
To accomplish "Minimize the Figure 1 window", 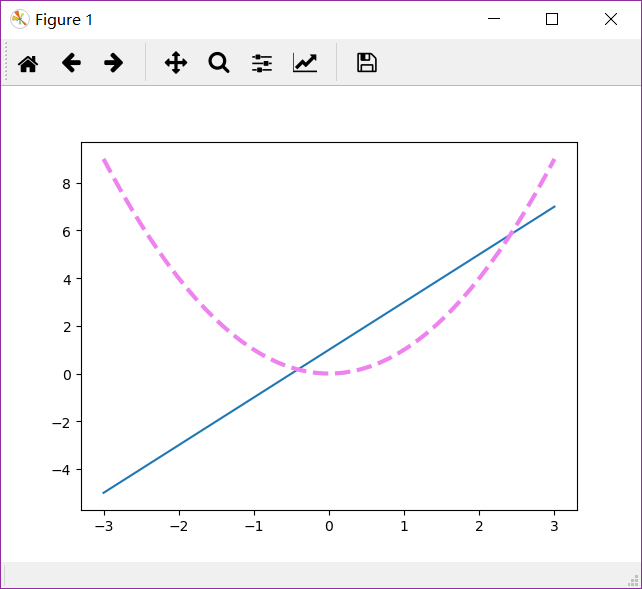I will [x=494, y=19].
